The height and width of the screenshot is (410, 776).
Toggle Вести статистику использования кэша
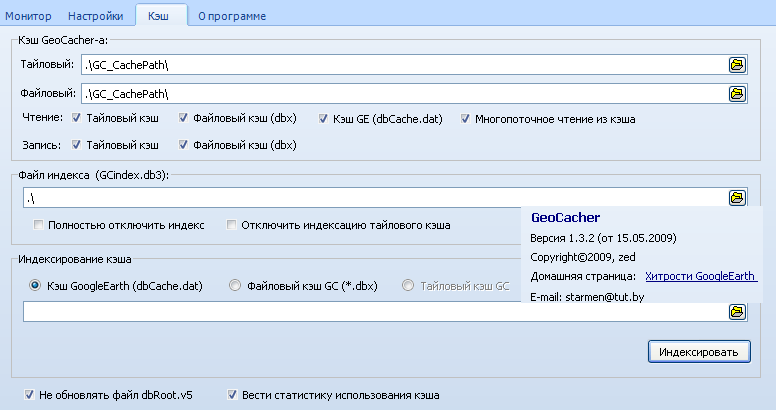[233, 395]
